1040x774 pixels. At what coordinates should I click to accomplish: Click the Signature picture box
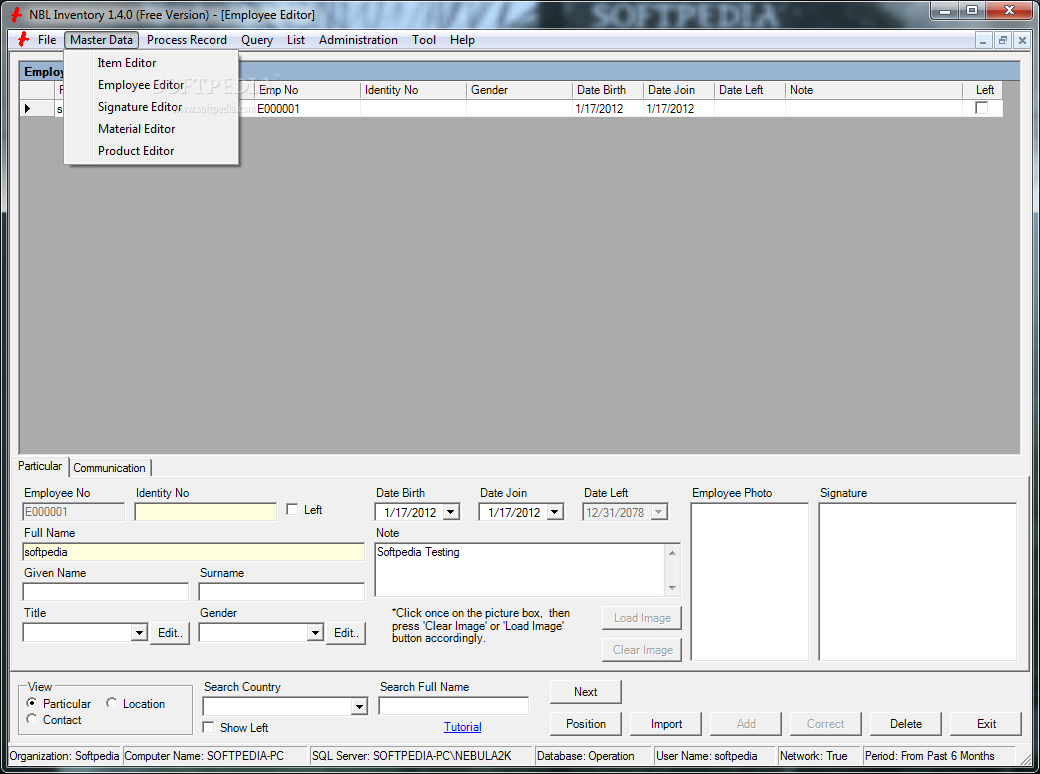point(918,582)
